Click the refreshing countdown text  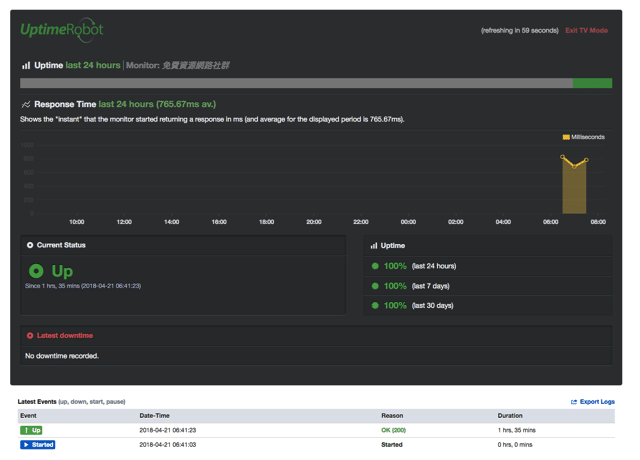520,31
